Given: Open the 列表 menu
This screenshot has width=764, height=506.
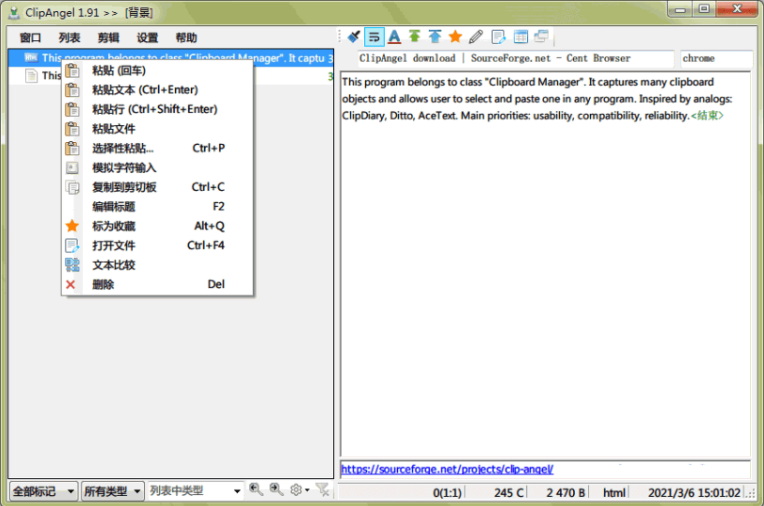Looking at the screenshot, I should 69,38.
